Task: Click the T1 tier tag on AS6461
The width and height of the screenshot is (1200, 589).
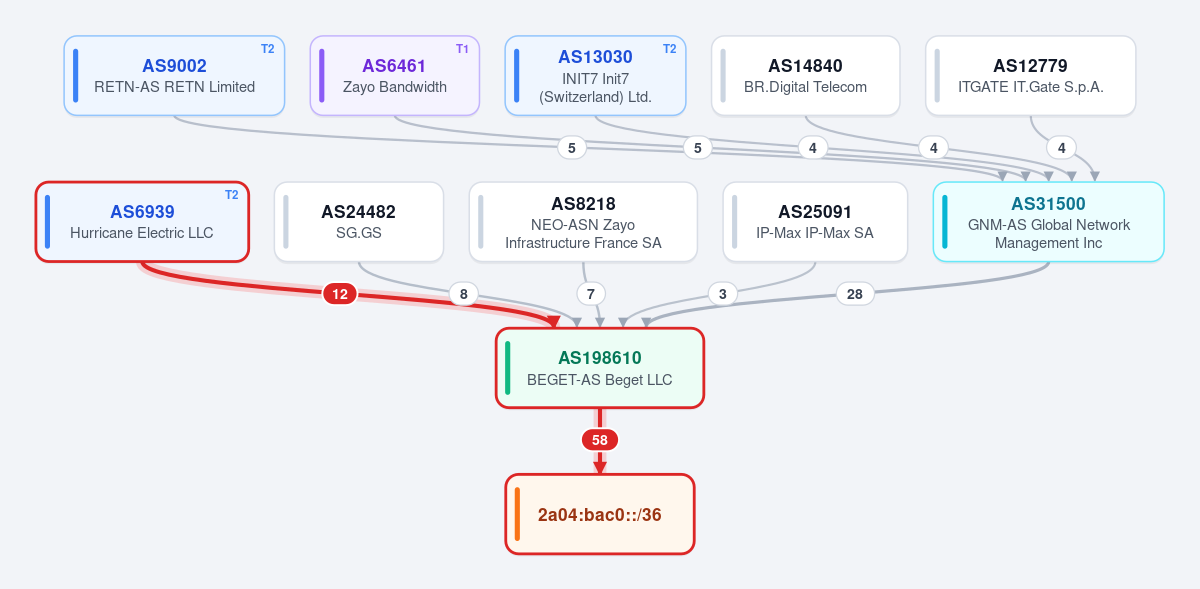Action: click(x=462, y=49)
